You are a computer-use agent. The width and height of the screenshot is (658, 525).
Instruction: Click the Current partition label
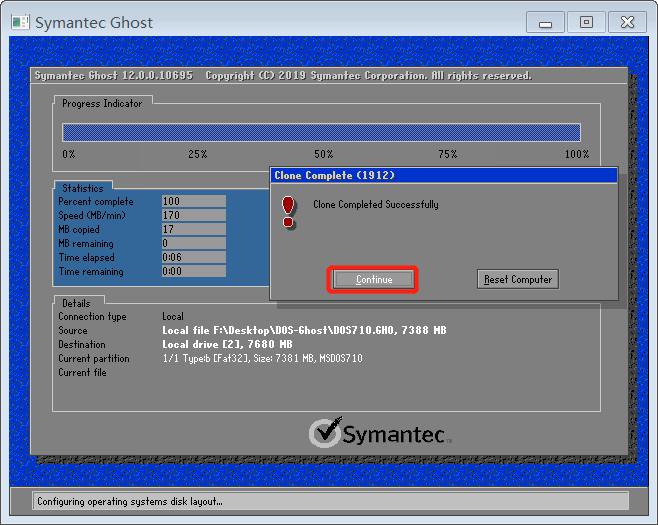pyautogui.click(x=94, y=359)
